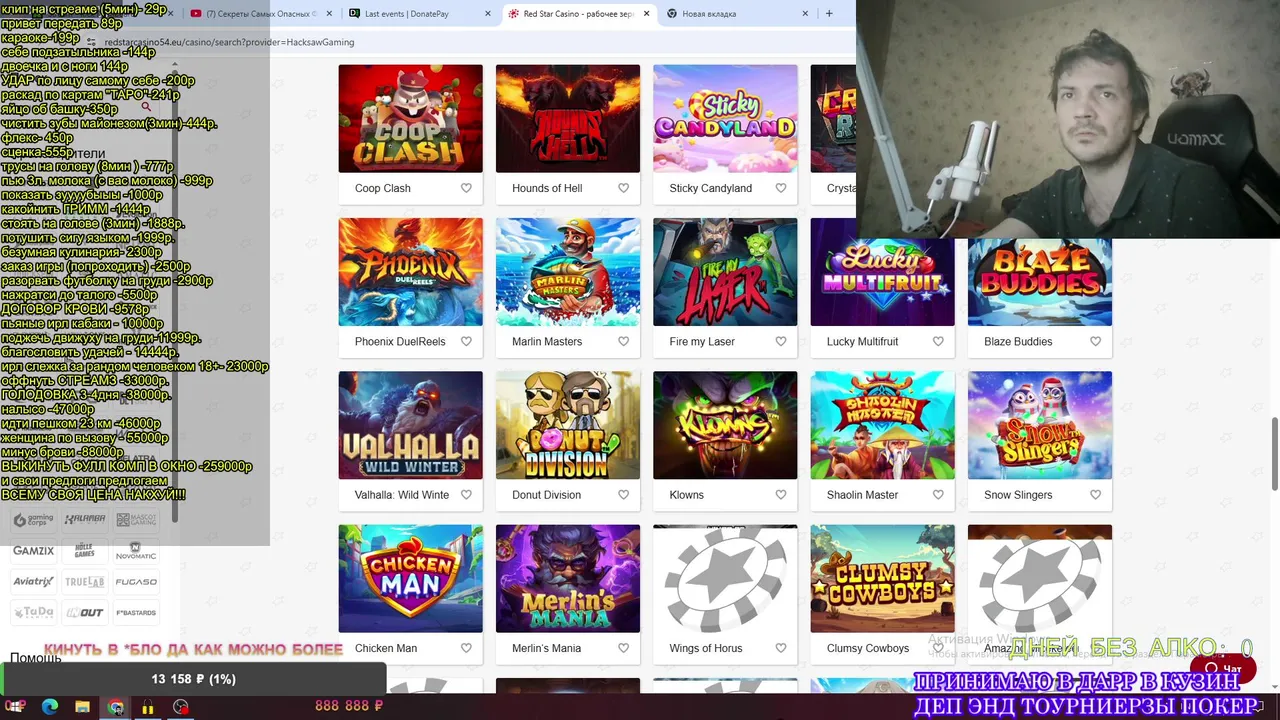Focus the redstarcasino54.eu address bar
The height and width of the screenshot is (720, 1280).
click(470, 42)
